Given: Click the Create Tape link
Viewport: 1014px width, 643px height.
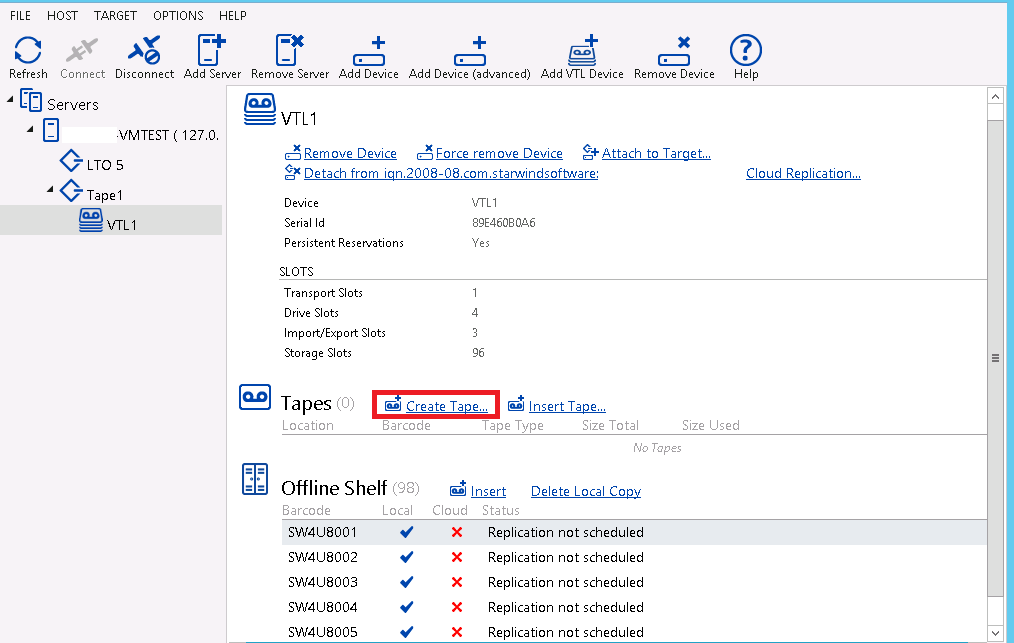Looking at the screenshot, I should (x=446, y=405).
